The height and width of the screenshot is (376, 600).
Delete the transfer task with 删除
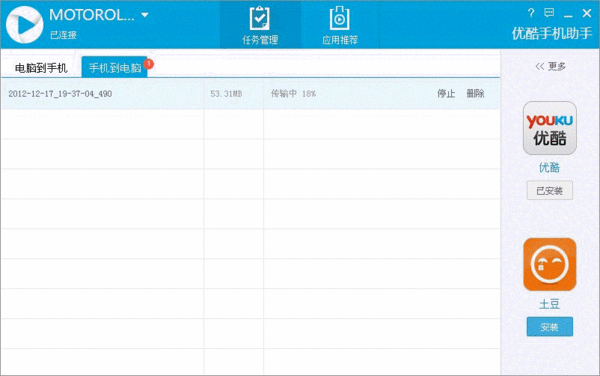[x=475, y=93]
